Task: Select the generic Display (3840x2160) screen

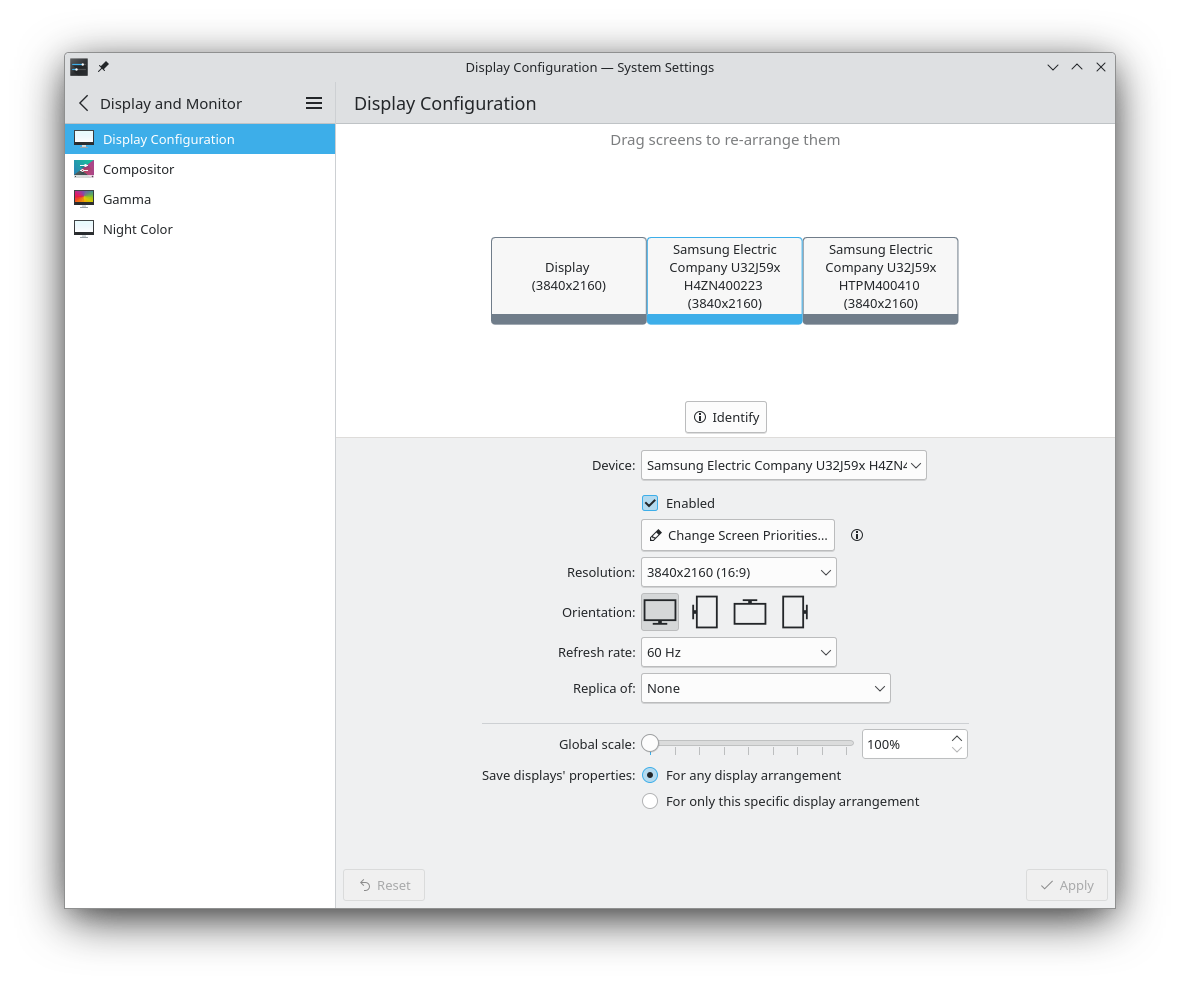Action: coord(568,281)
